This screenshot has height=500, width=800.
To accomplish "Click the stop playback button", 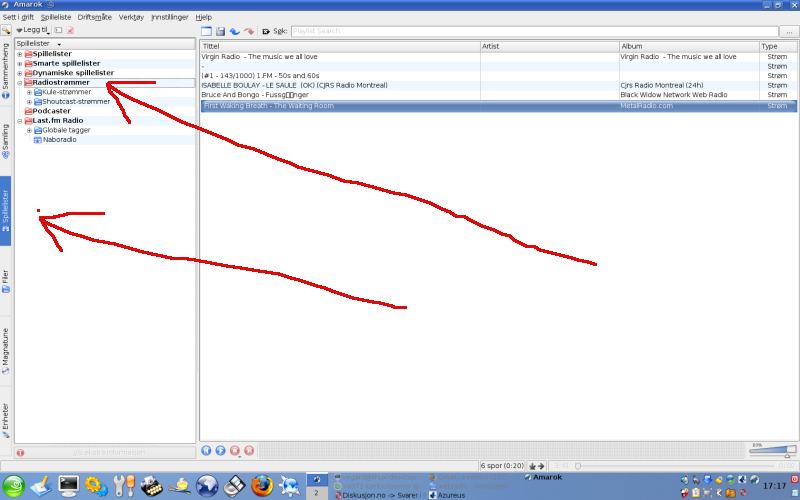I will coord(235,451).
